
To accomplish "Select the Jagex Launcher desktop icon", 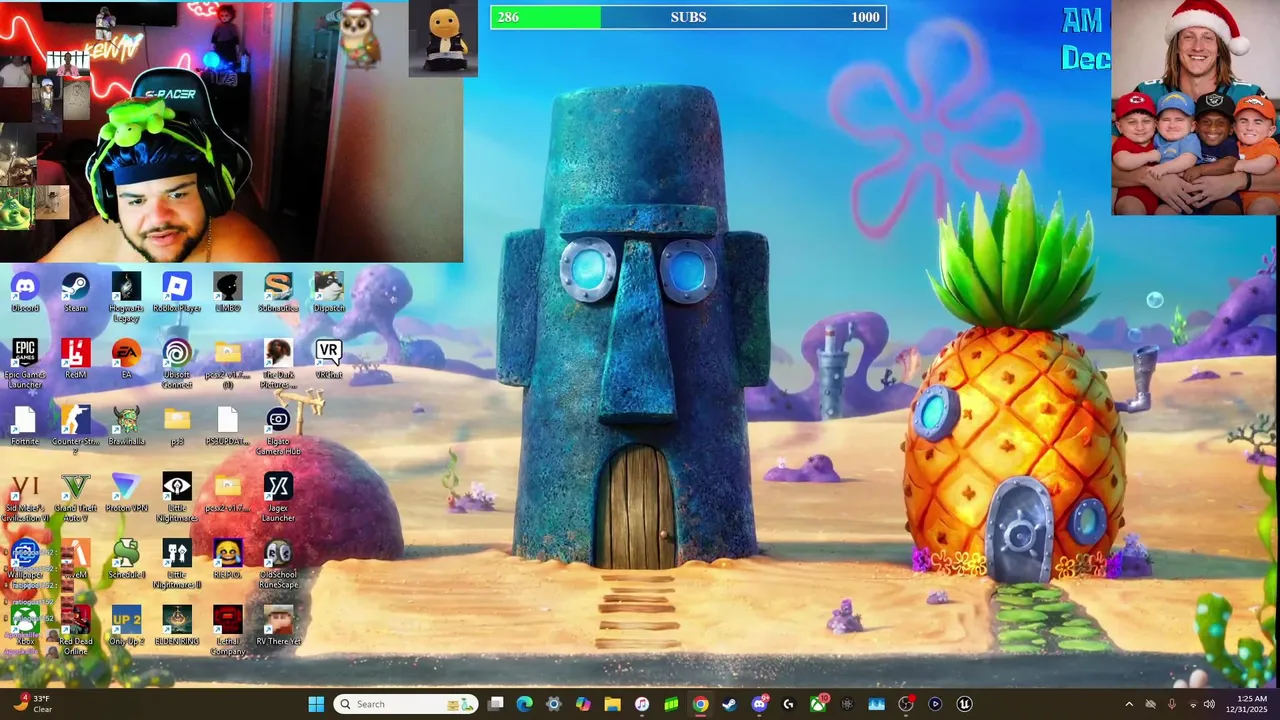I will [278, 498].
